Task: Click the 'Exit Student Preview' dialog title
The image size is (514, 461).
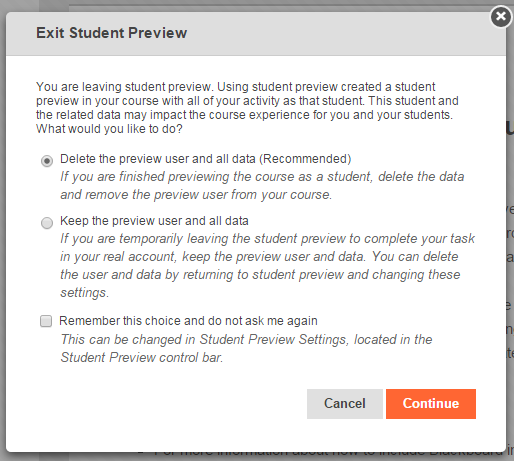Action: click(x=112, y=33)
